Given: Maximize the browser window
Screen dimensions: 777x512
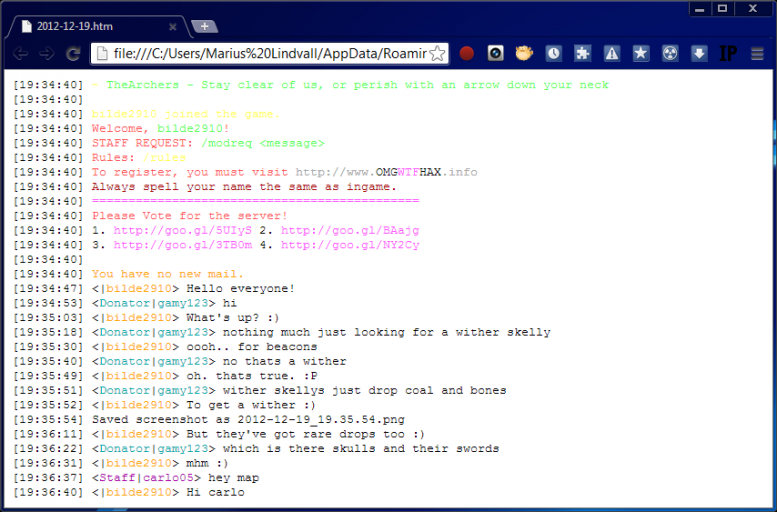Looking at the screenshot, I should tap(722, 9).
